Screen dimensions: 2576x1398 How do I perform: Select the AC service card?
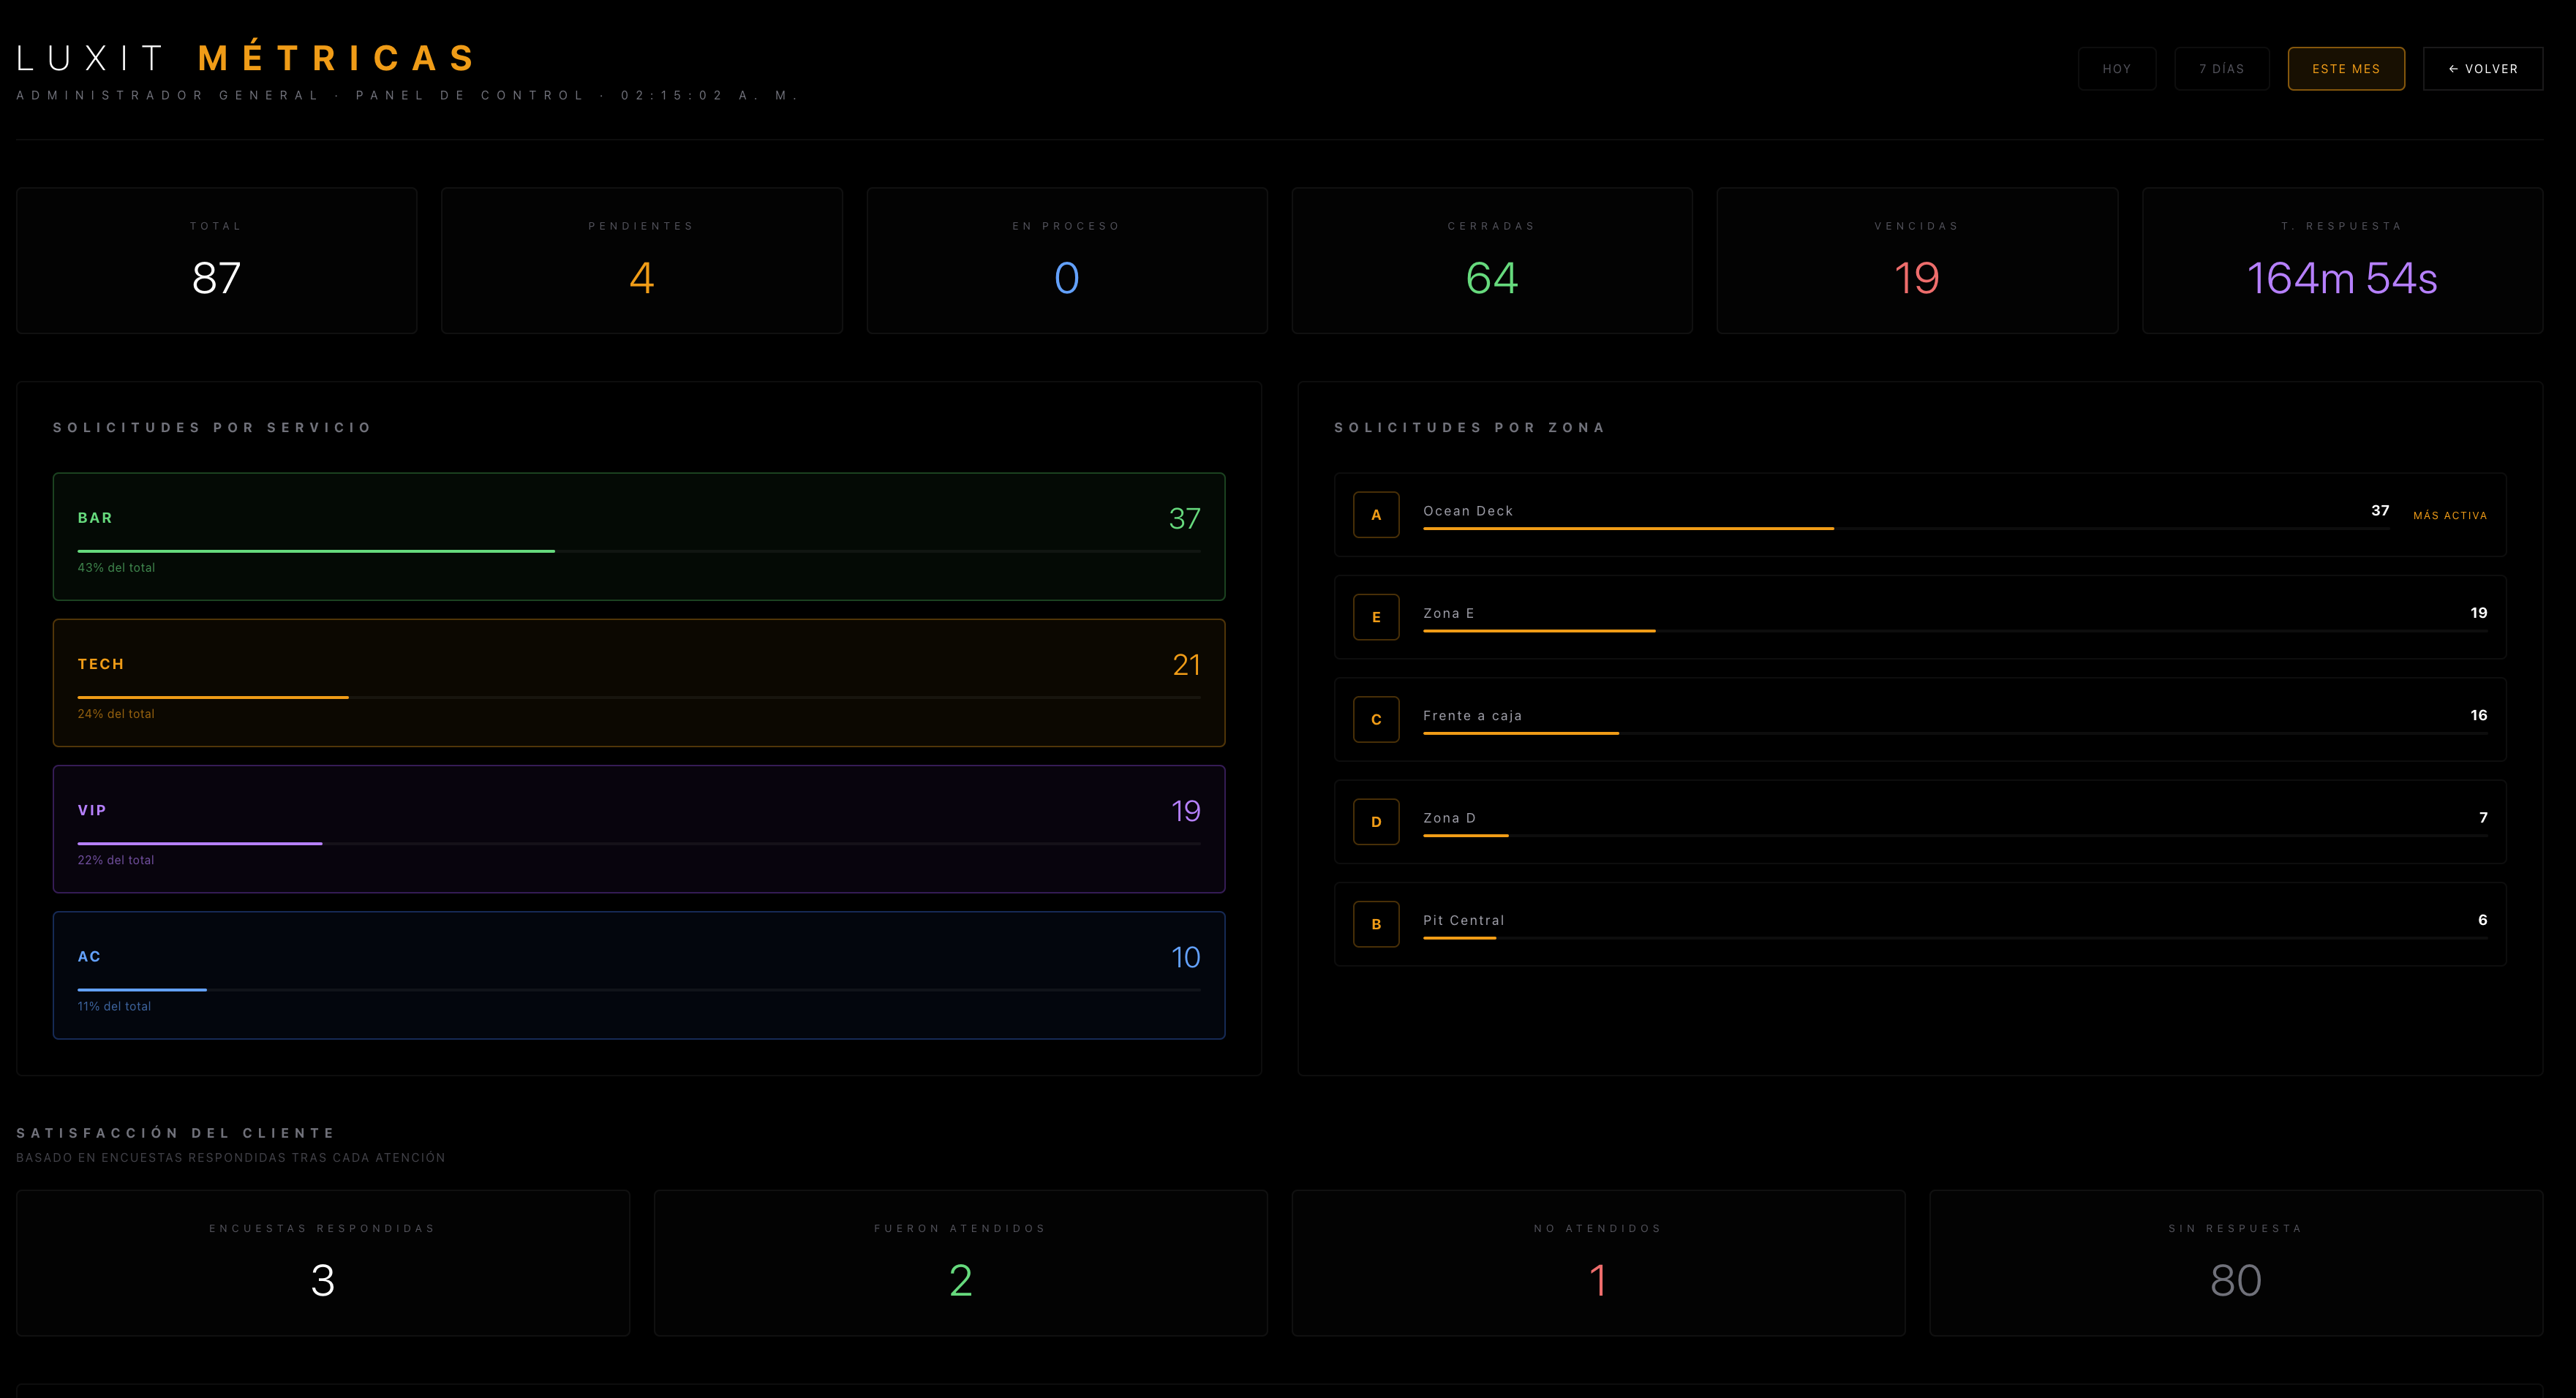639,975
